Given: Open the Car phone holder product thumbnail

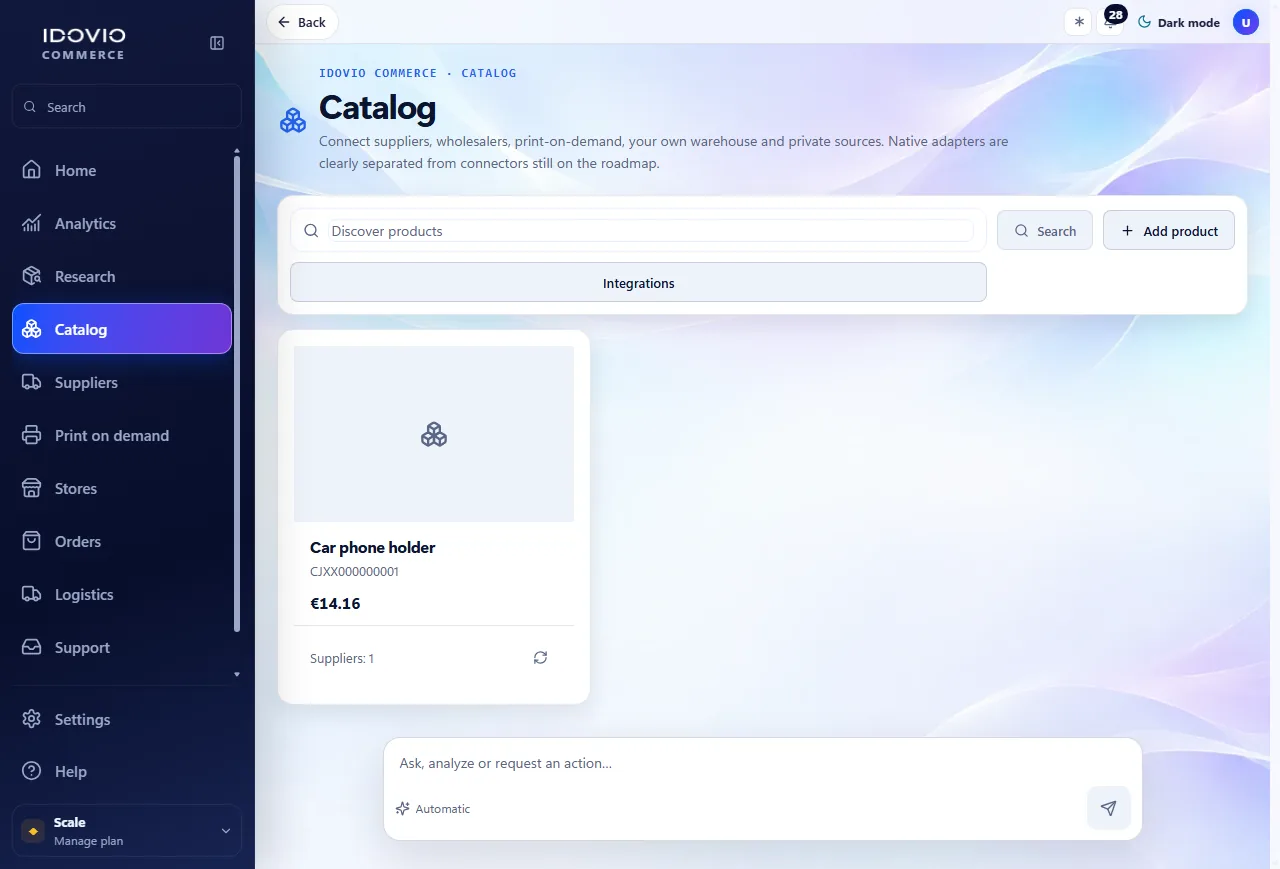Looking at the screenshot, I should (x=434, y=434).
